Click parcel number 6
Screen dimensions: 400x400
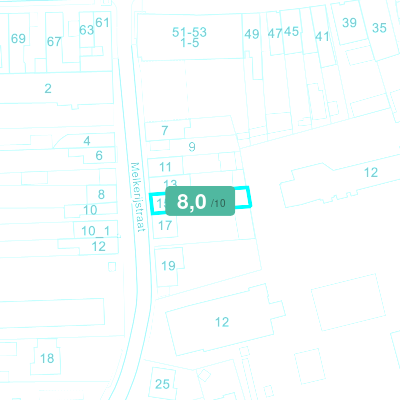coord(99,156)
